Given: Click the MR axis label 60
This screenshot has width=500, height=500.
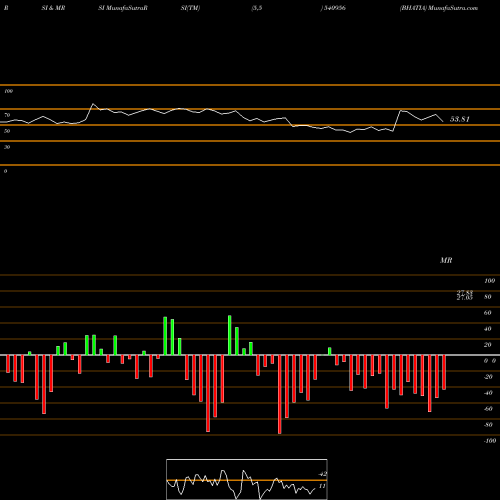Looking at the screenshot, I should click(488, 313).
